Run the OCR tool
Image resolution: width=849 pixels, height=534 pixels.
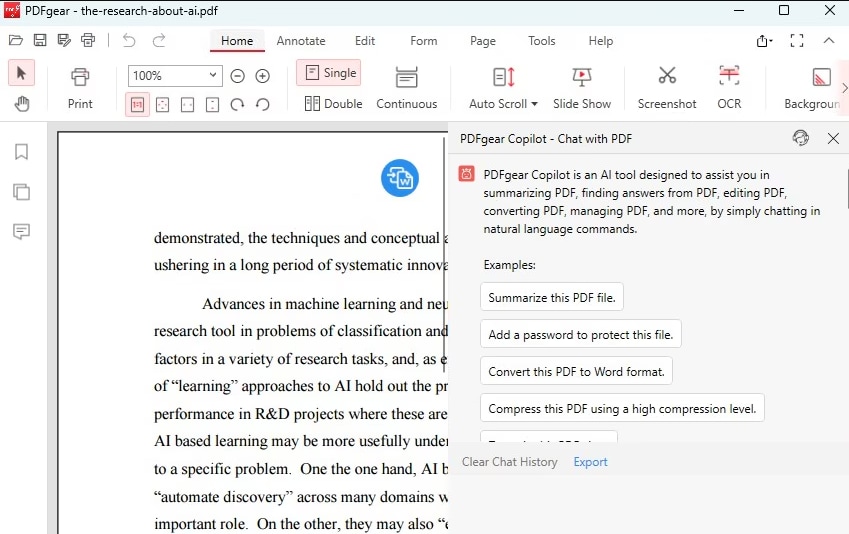729,88
